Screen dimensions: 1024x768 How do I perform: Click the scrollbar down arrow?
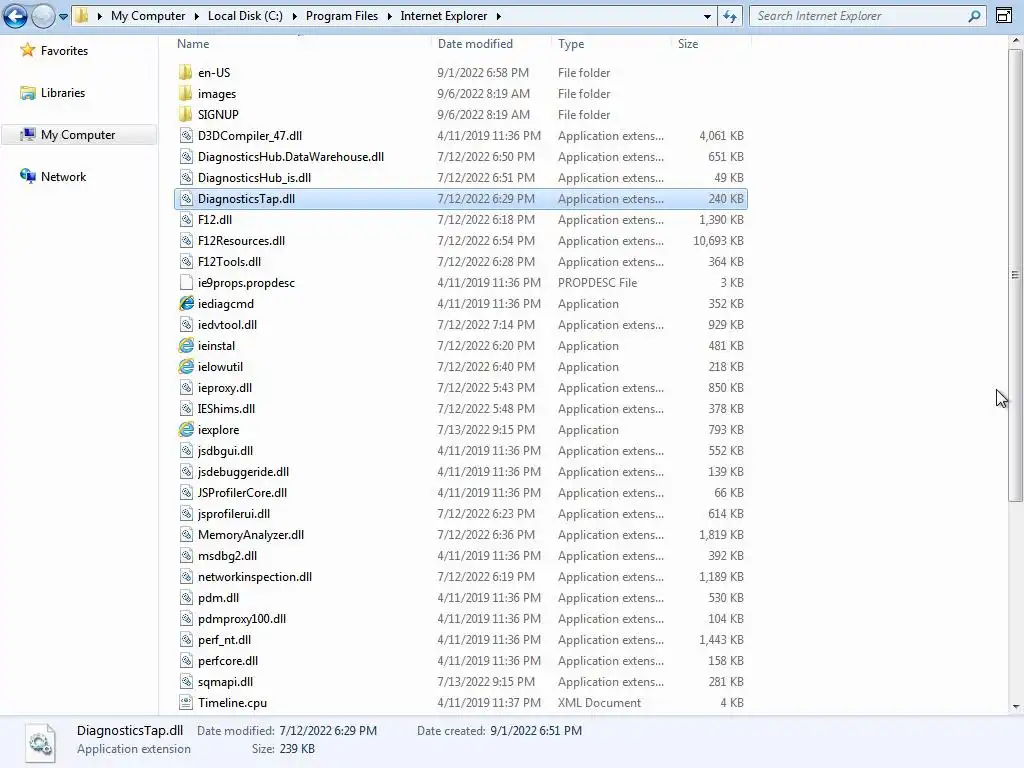[1015, 707]
